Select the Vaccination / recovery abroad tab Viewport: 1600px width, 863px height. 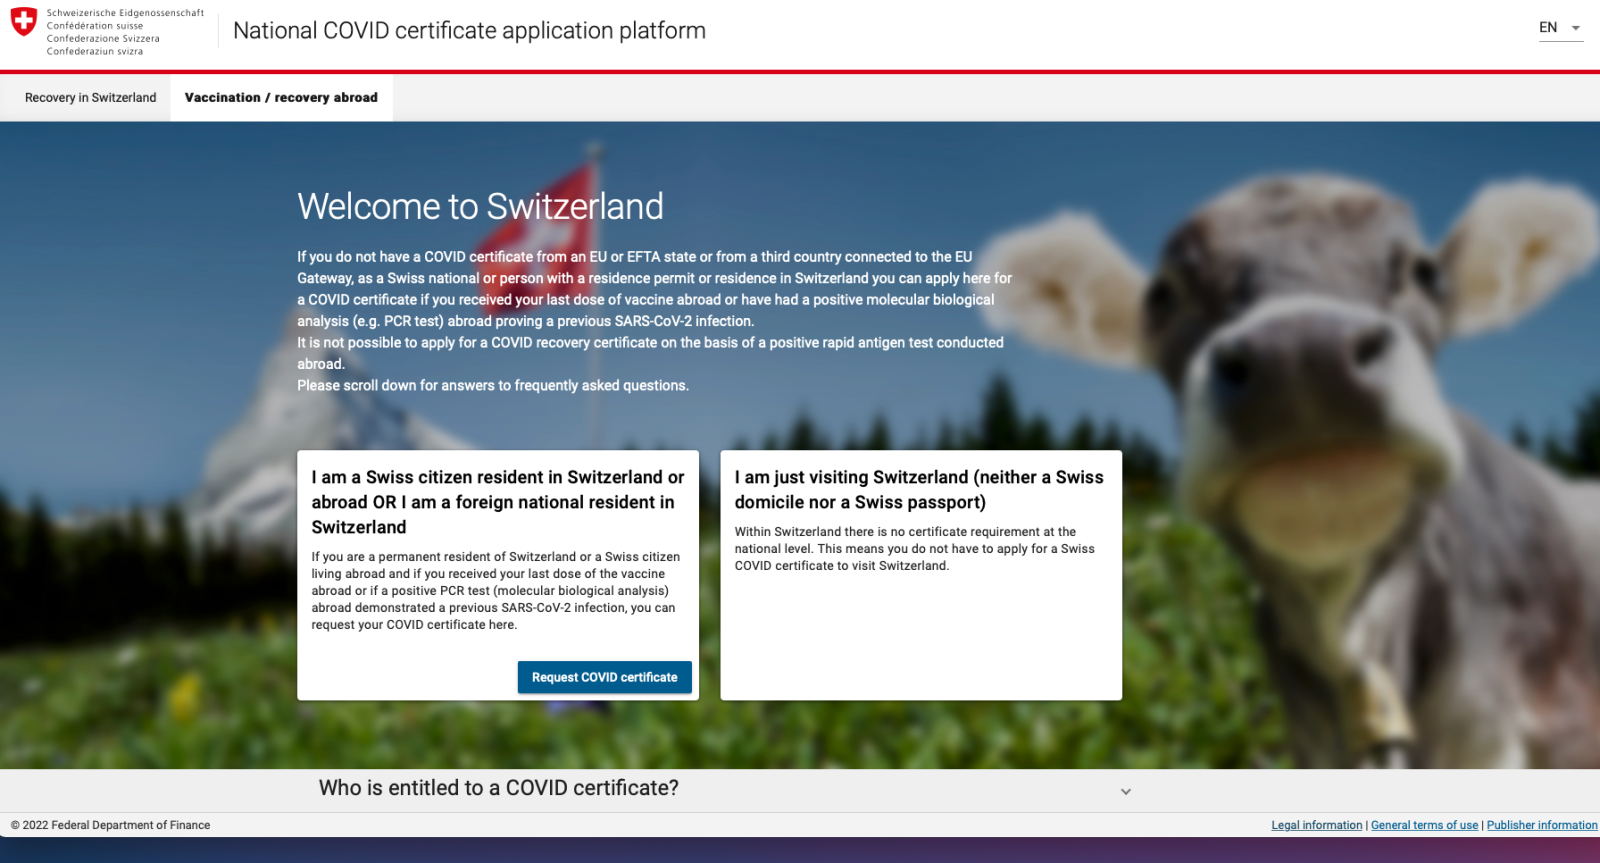coord(281,98)
